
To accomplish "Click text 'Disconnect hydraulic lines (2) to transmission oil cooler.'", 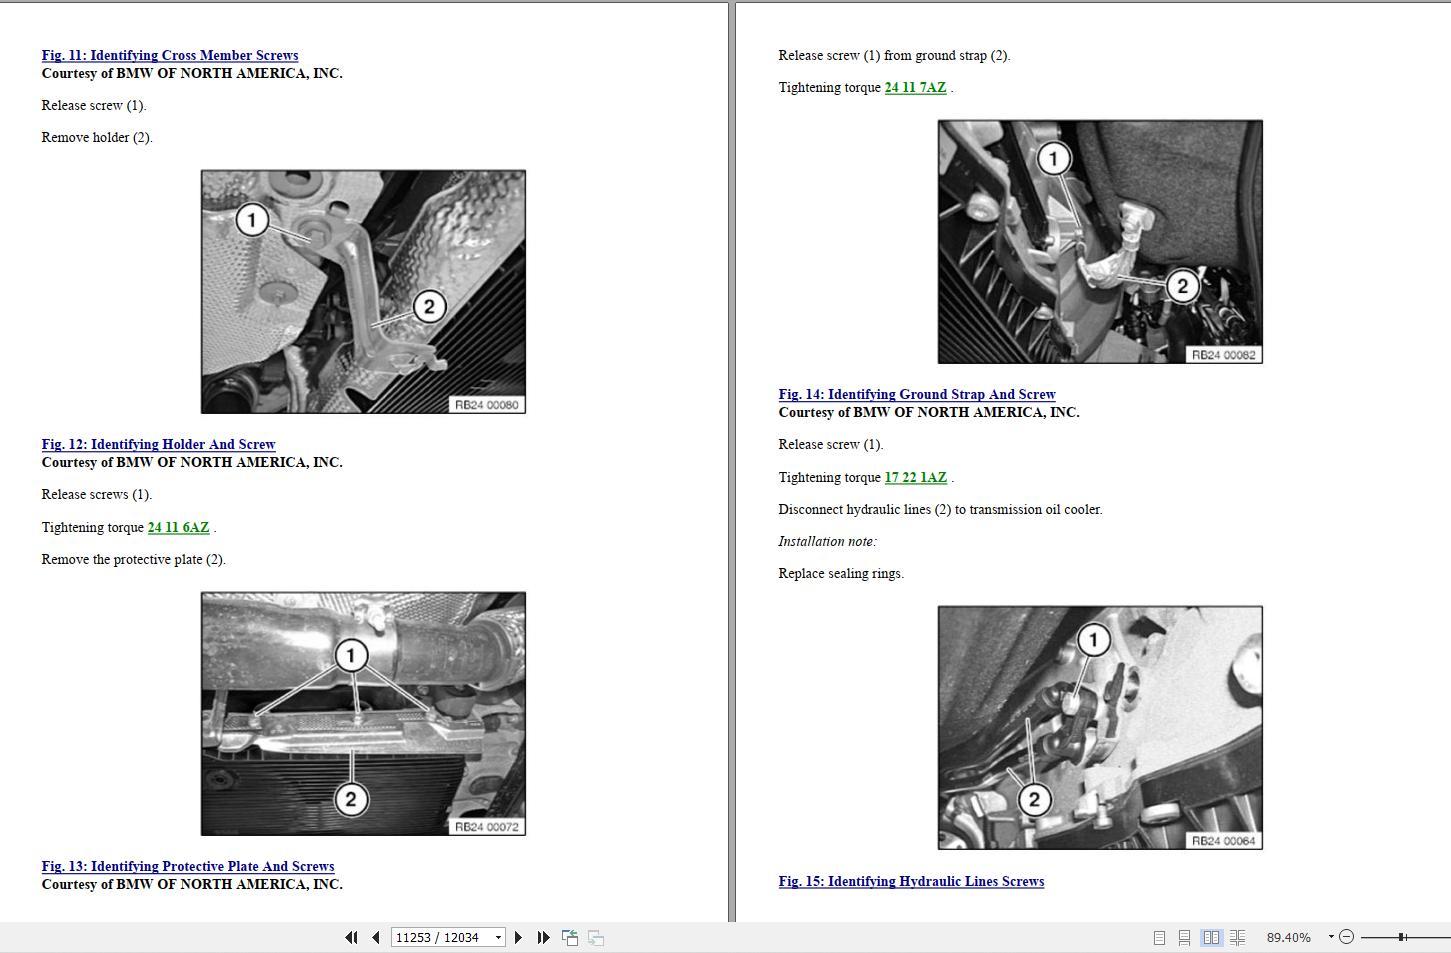I will (940, 510).
